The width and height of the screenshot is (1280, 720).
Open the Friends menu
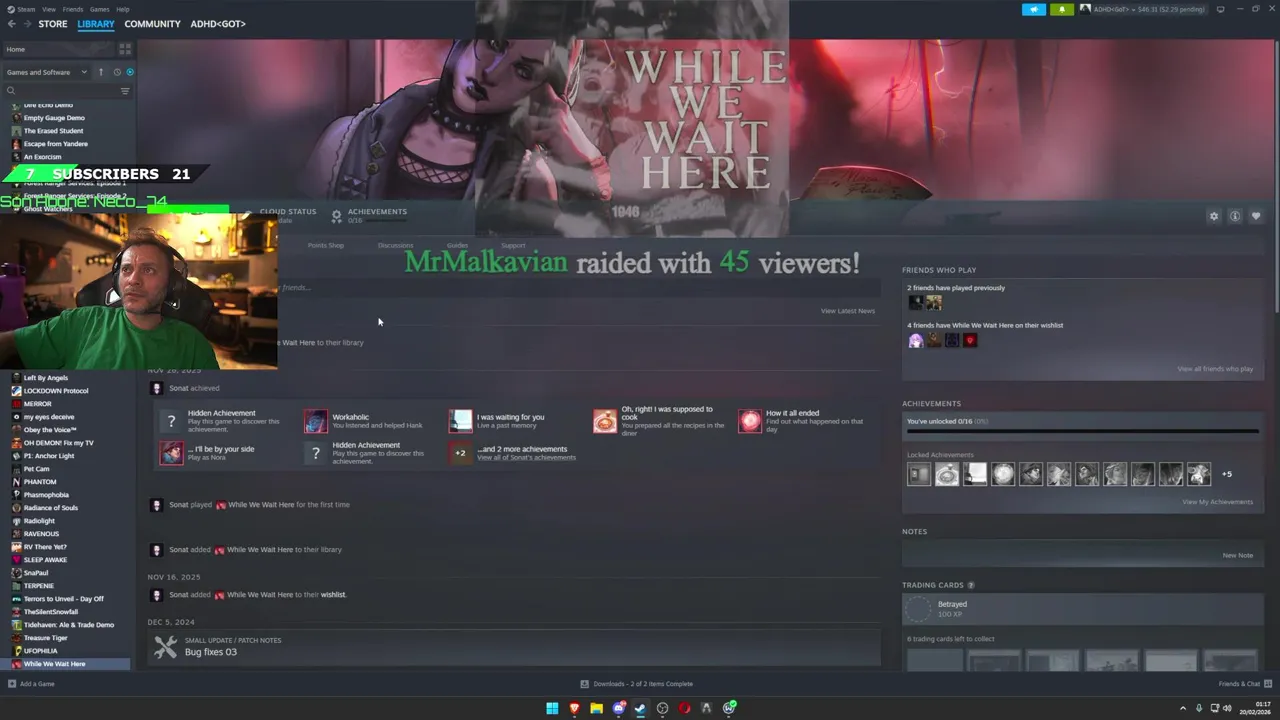73,9
